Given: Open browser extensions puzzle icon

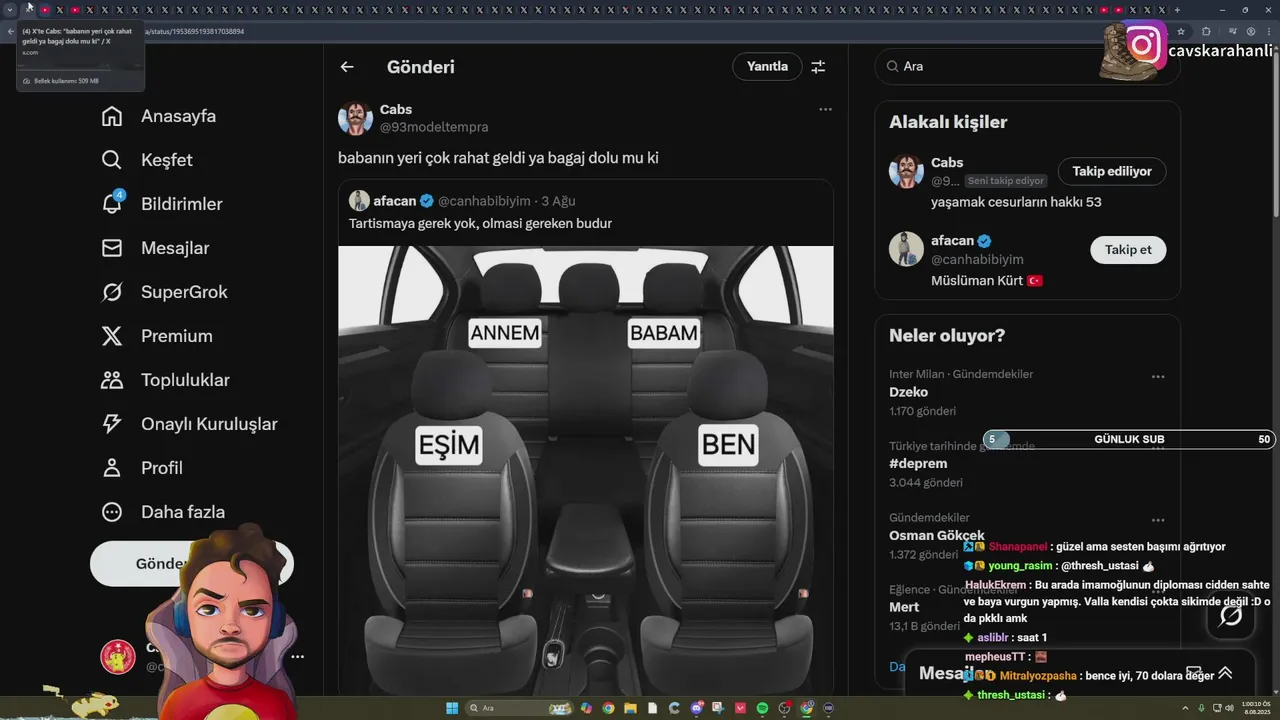Looking at the screenshot, I should tap(1206, 31).
